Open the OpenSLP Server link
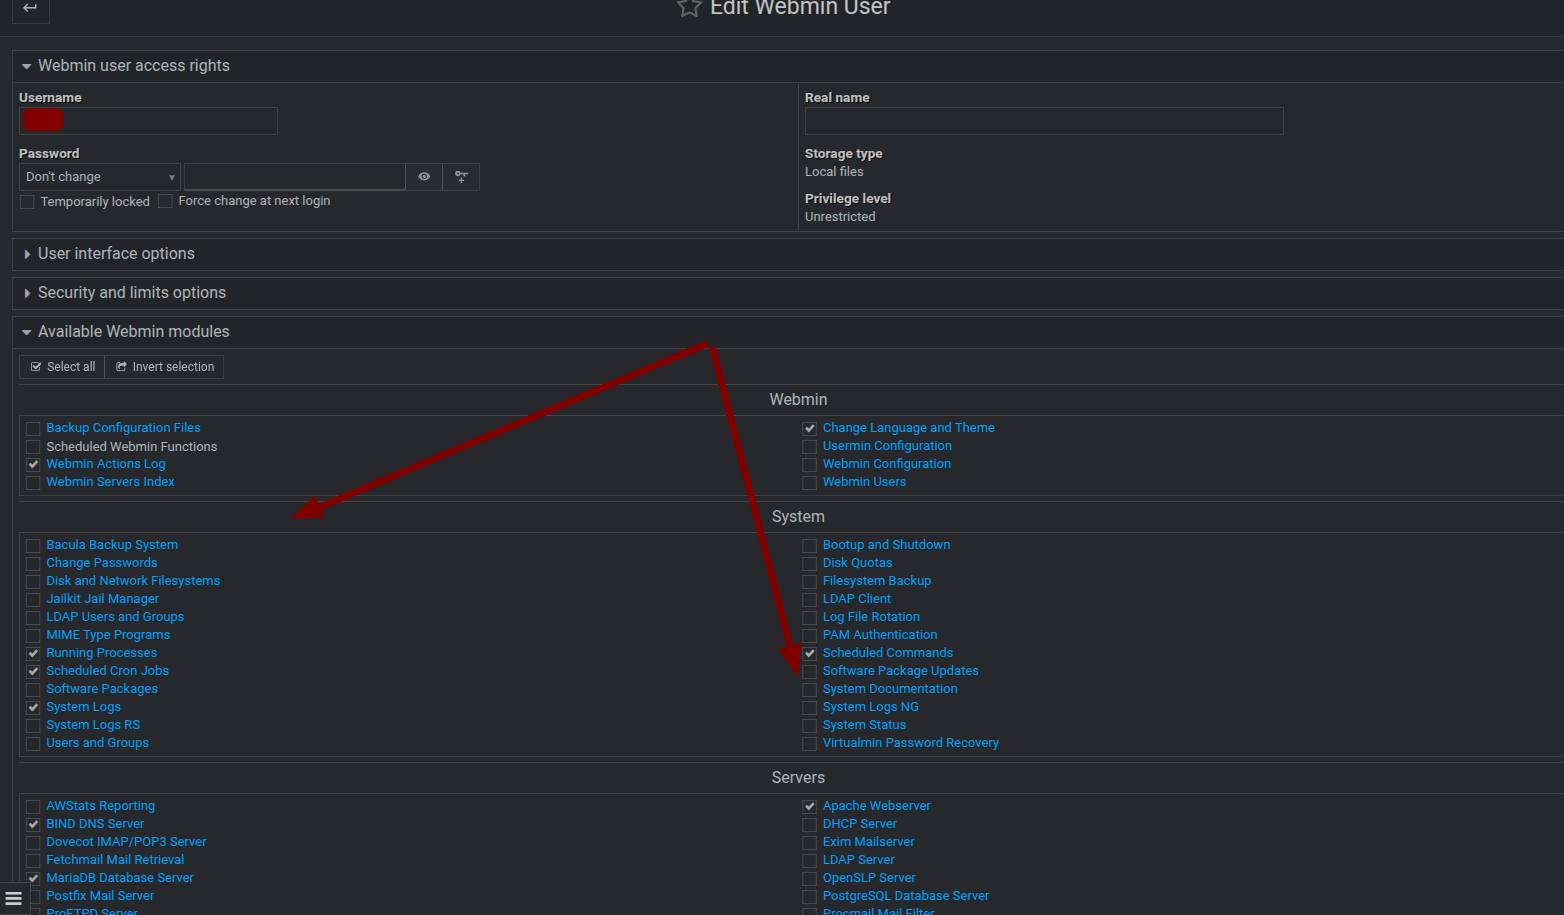This screenshot has width=1564, height=915. pyautogui.click(x=869, y=878)
